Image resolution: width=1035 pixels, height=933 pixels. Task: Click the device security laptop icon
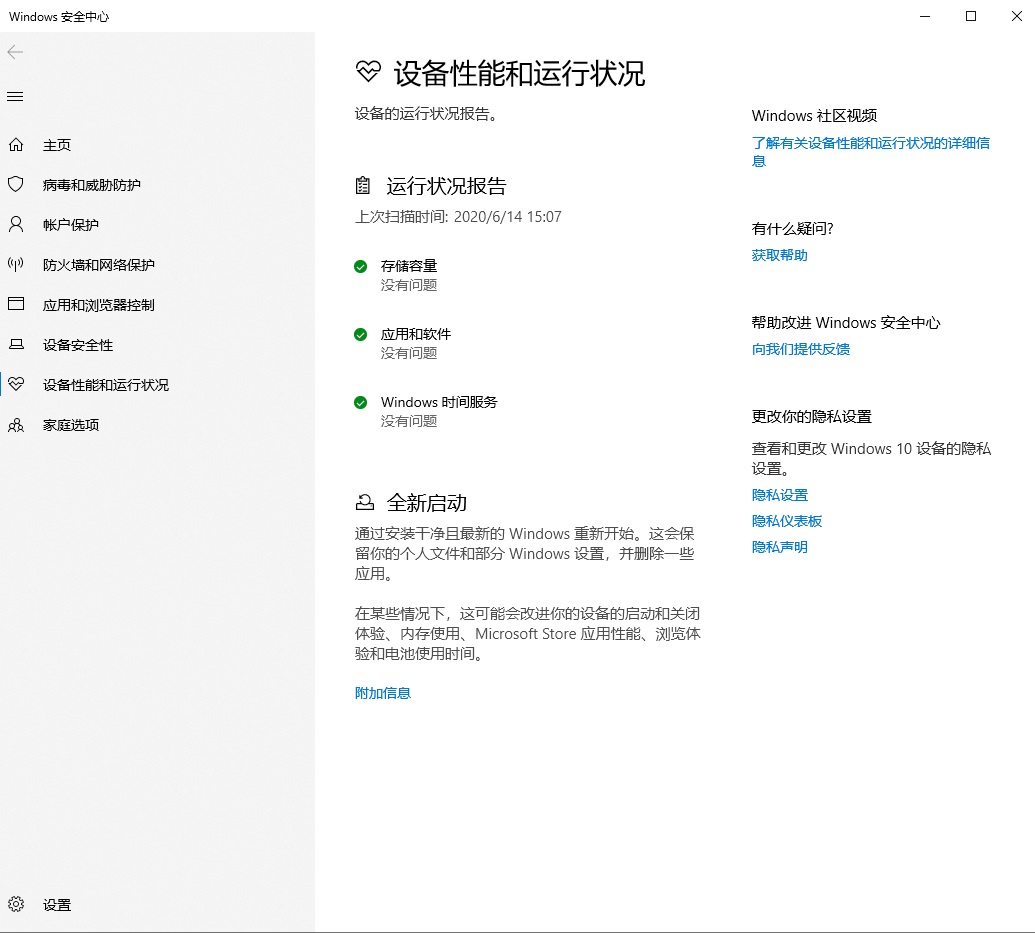[16, 345]
